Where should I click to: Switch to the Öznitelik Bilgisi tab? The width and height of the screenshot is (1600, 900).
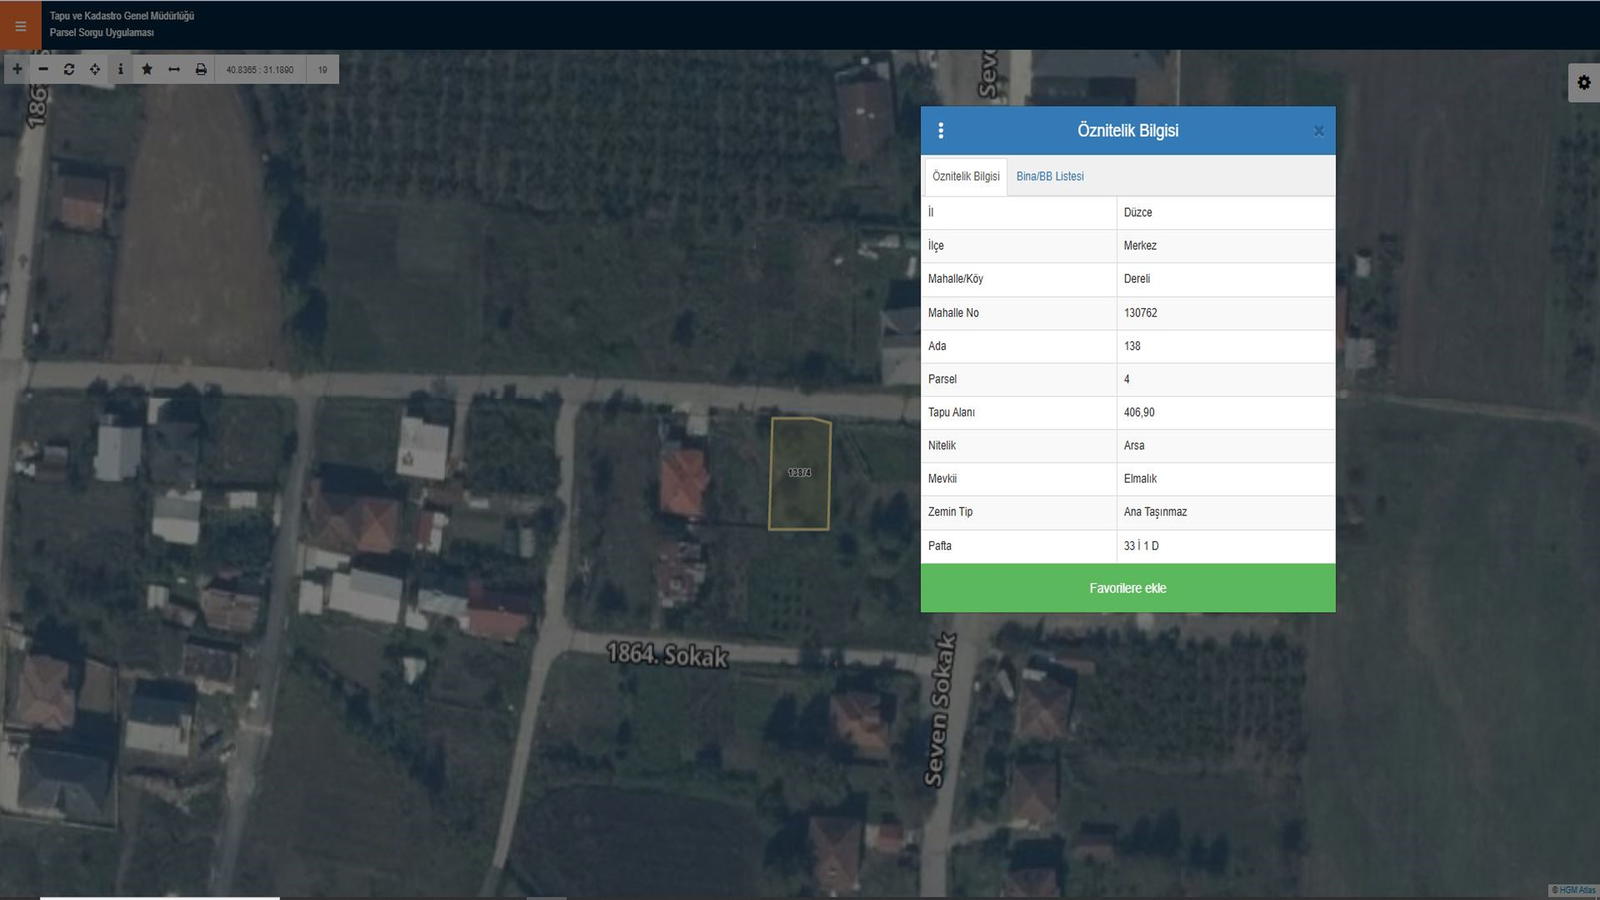(966, 177)
